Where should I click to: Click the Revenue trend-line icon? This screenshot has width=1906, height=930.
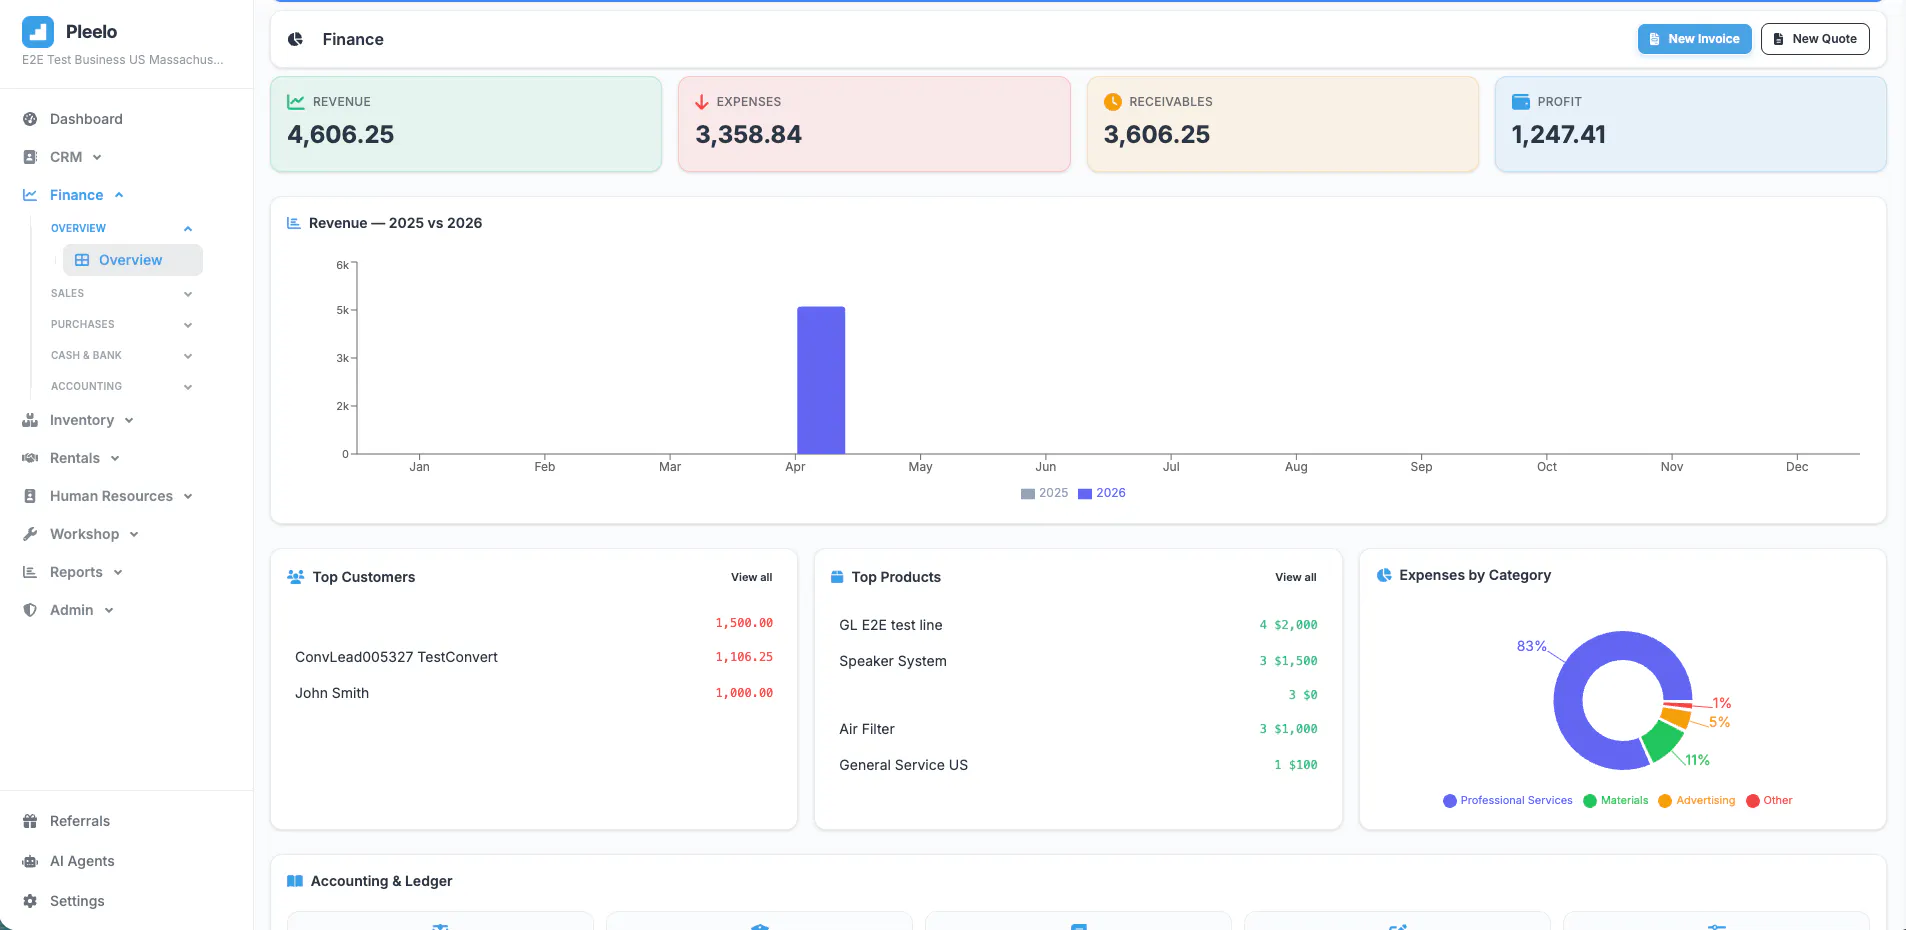[x=296, y=102]
